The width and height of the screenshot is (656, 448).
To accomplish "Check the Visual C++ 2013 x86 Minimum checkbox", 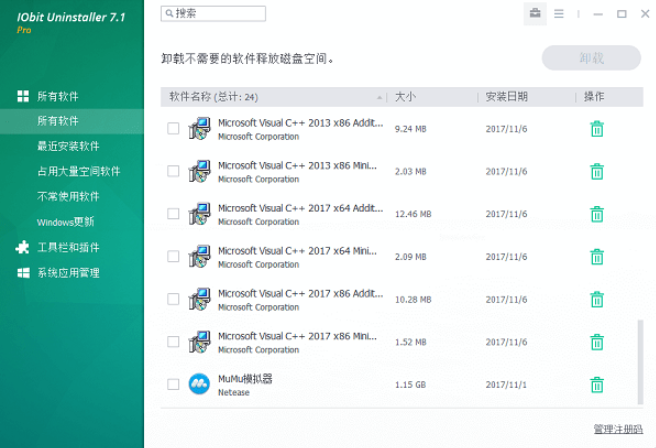I will (173, 171).
